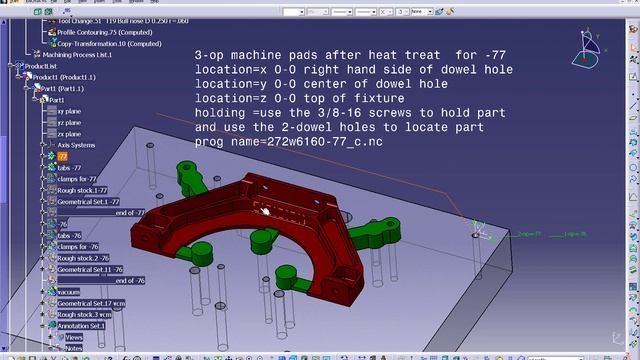Click the Circle tool in right toolbar

click(x=633, y=167)
